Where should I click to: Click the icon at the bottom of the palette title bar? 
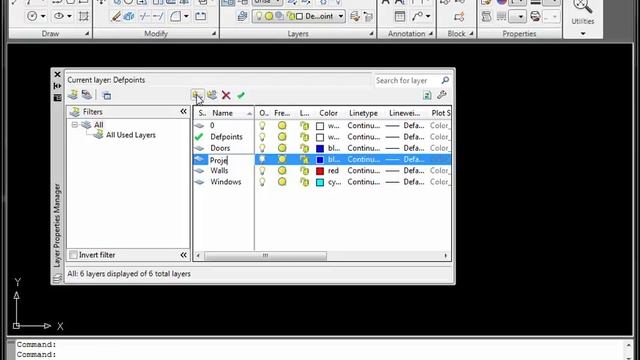(57, 278)
